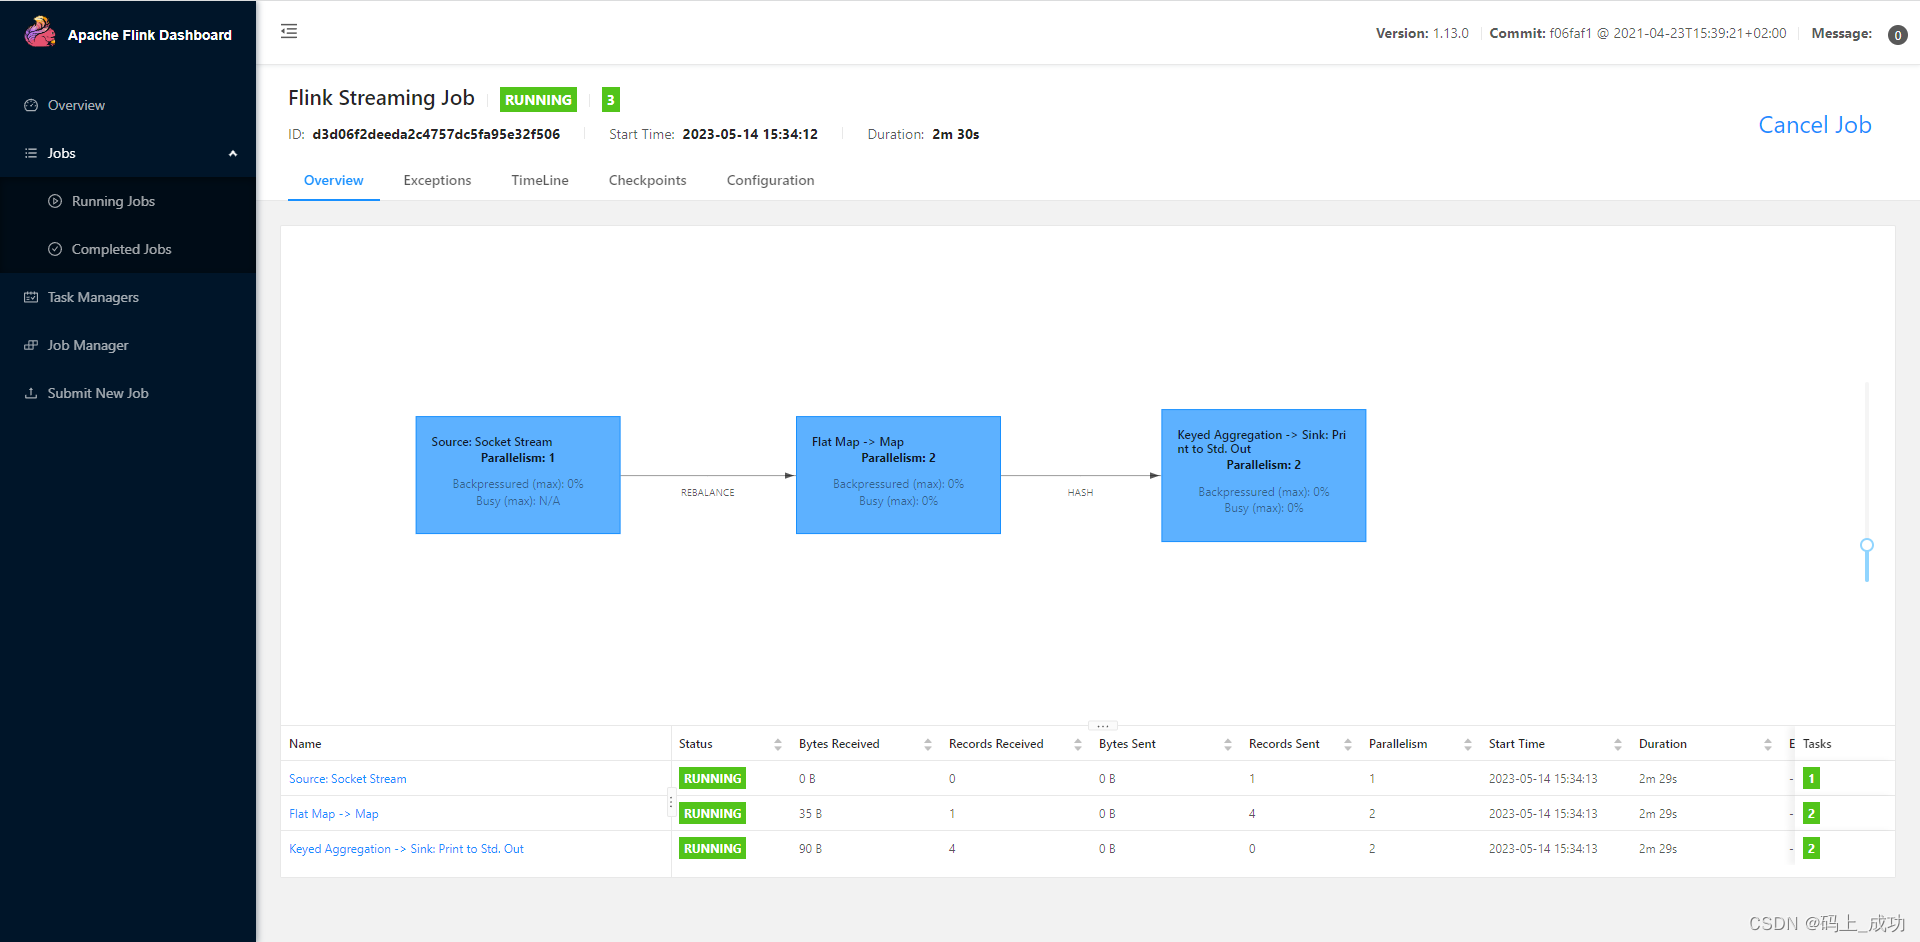Sort the table by Bytes Received
Screen dimensions: 1920x942
coord(928,744)
